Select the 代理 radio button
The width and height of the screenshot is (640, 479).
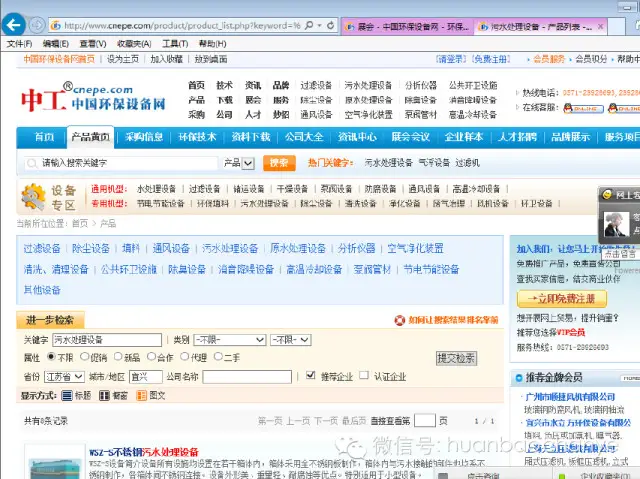pos(184,357)
